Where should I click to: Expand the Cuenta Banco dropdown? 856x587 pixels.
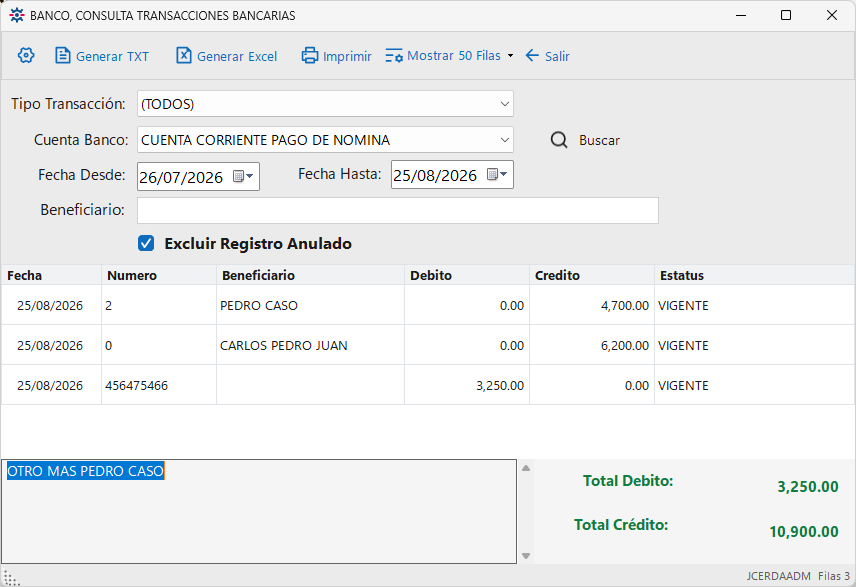(504, 140)
